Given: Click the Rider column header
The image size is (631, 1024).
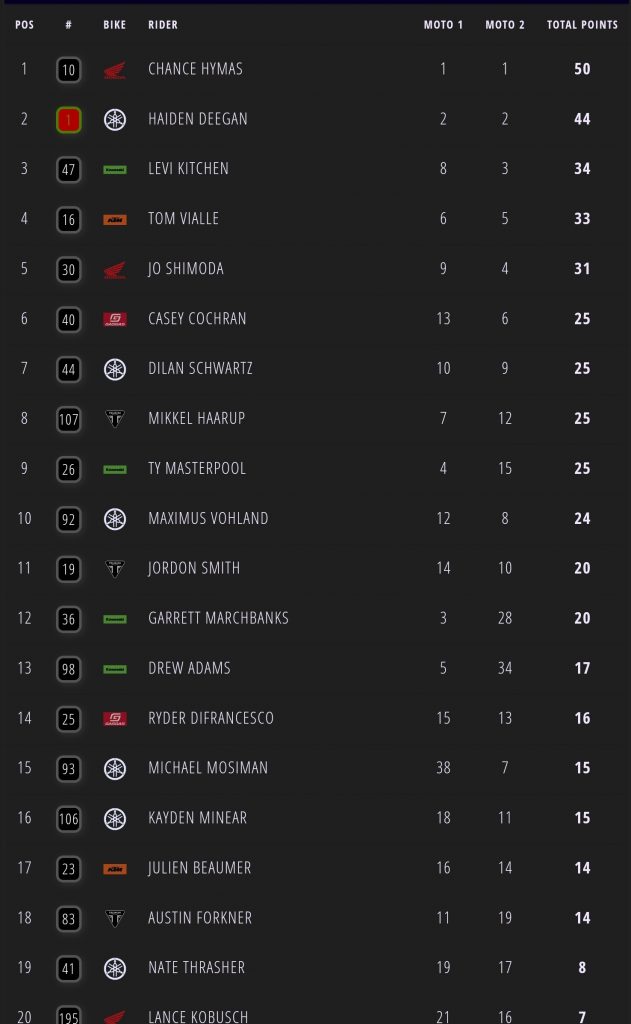Looking at the screenshot, I should [163, 25].
